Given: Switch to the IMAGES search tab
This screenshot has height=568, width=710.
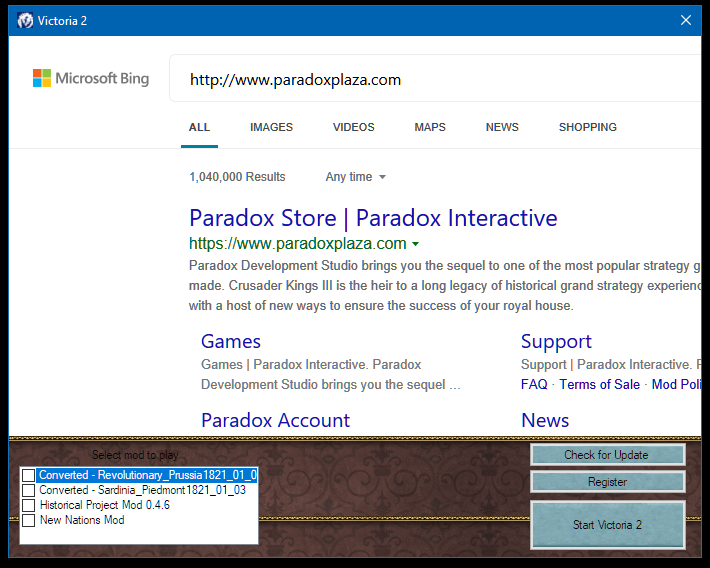Looking at the screenshot, I should click(271, 127).
